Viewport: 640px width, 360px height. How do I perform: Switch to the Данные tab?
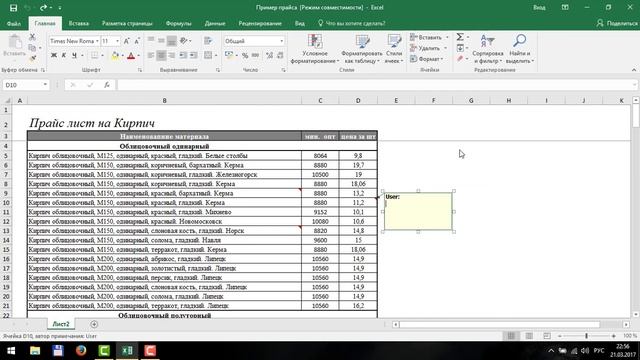pyautogui.click(x=215, y=24)
